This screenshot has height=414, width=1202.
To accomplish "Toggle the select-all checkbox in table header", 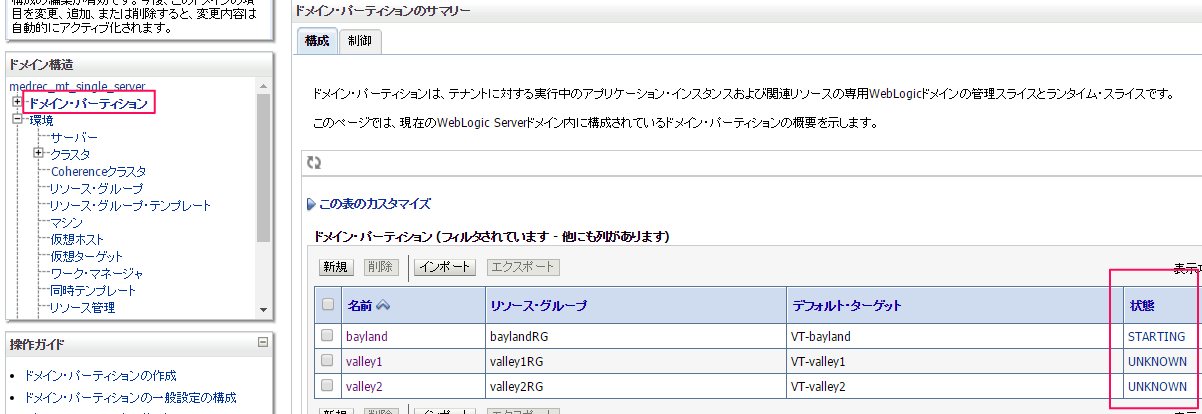I will (x=327, y=305).
